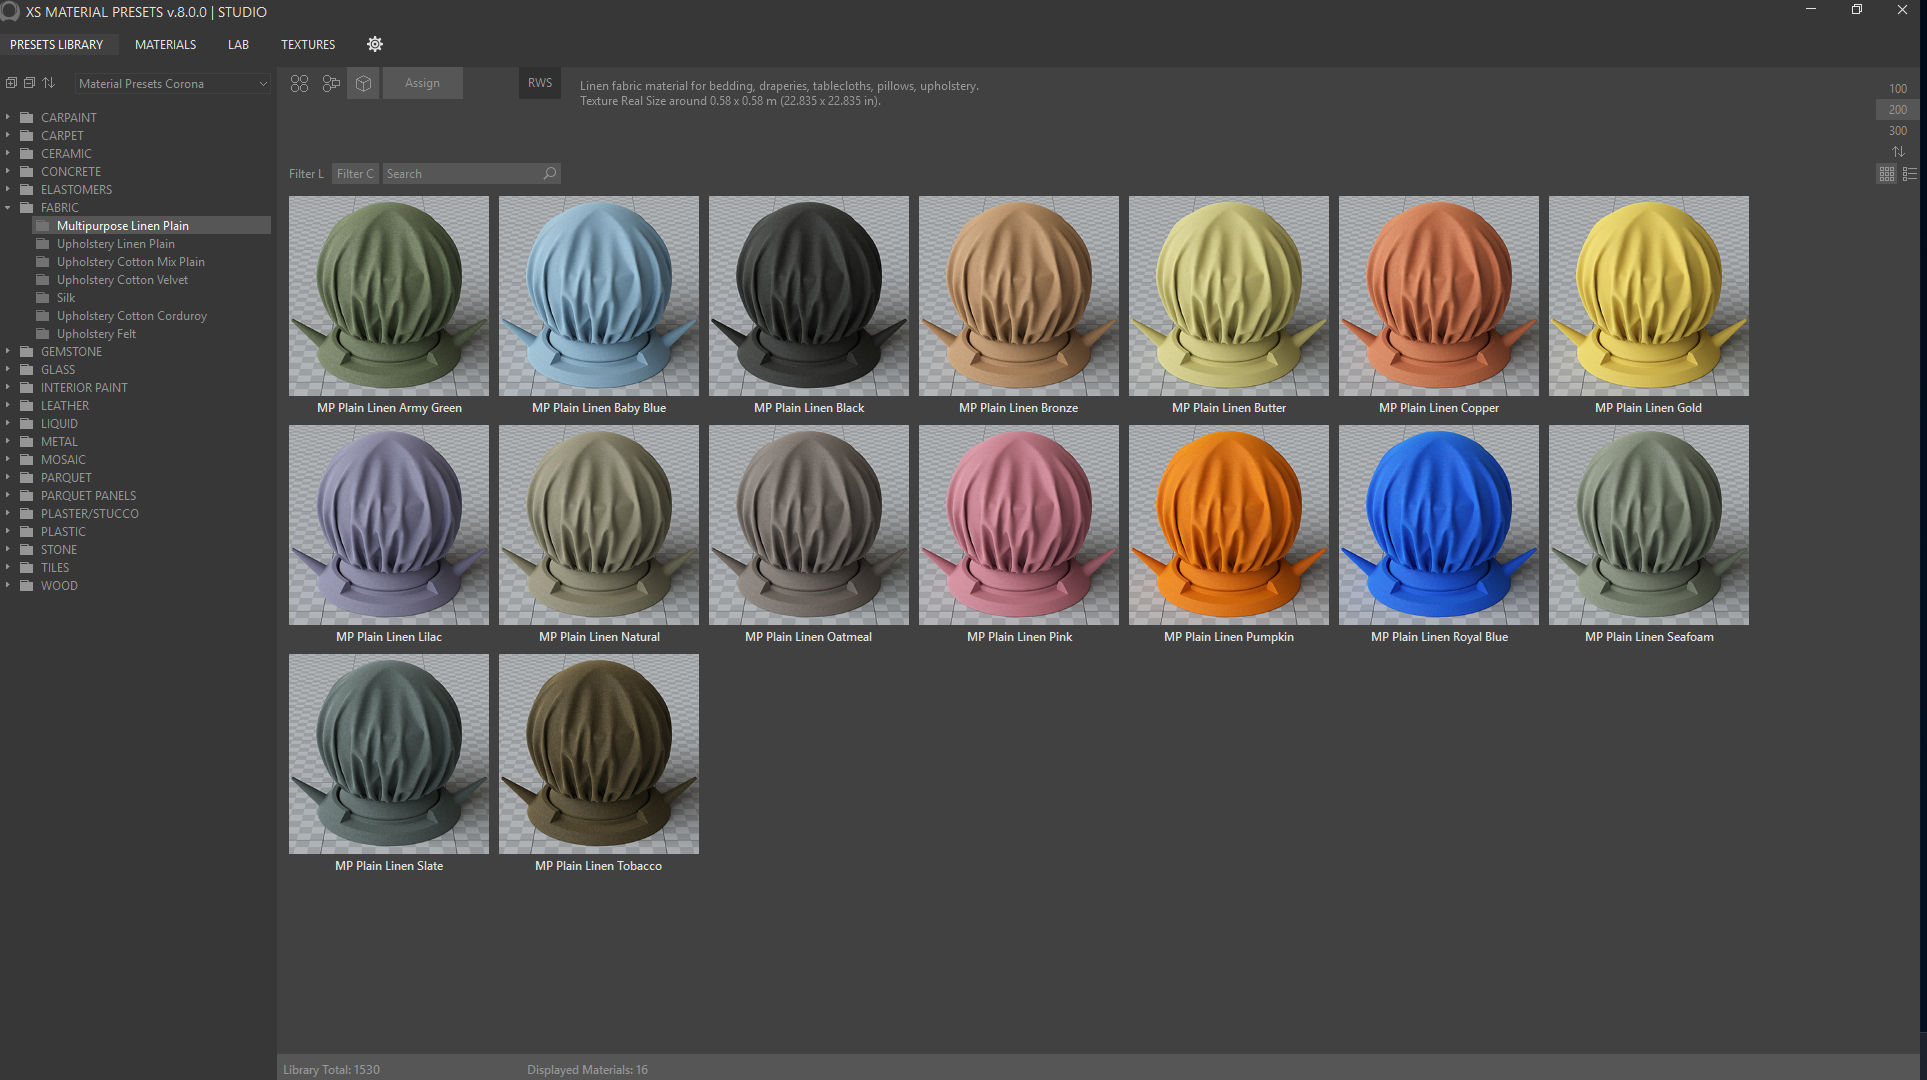Expand the INTERIOR PAINT folder arrow
Screen dimensions: 1927x1080
pos(8,387)
